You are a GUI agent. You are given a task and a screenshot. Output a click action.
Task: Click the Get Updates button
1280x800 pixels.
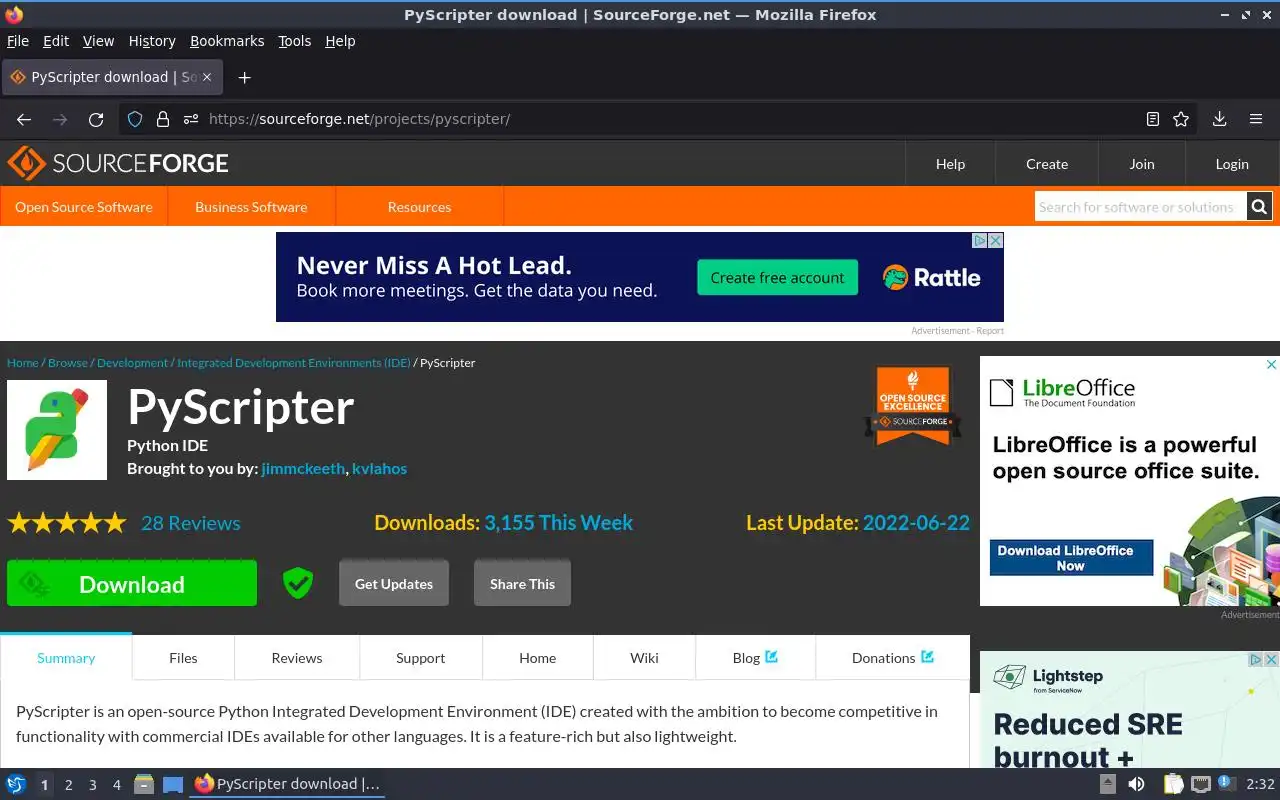394,584
